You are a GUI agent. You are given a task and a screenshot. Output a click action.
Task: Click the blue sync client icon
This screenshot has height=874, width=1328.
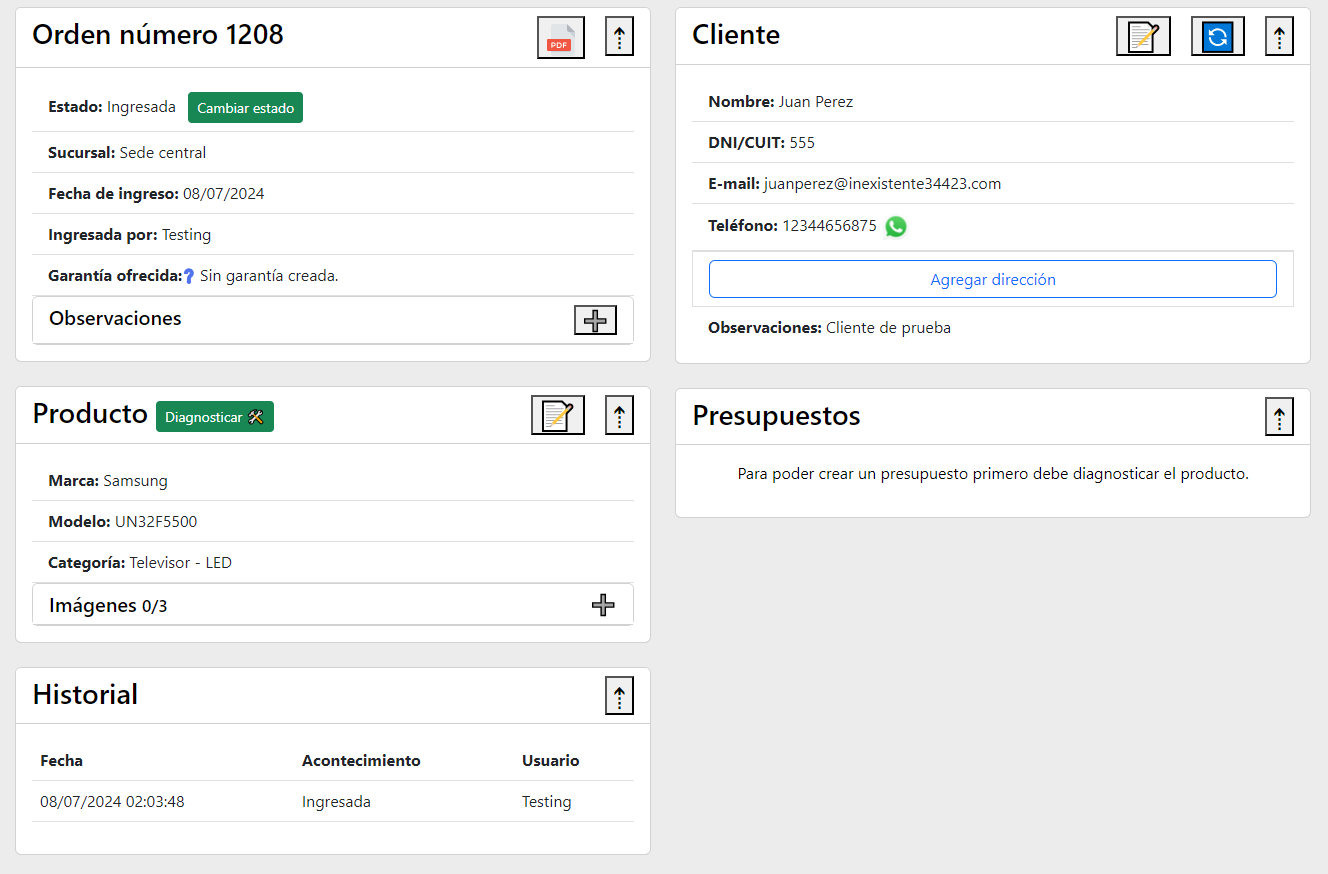click(x=1217, y=35)
